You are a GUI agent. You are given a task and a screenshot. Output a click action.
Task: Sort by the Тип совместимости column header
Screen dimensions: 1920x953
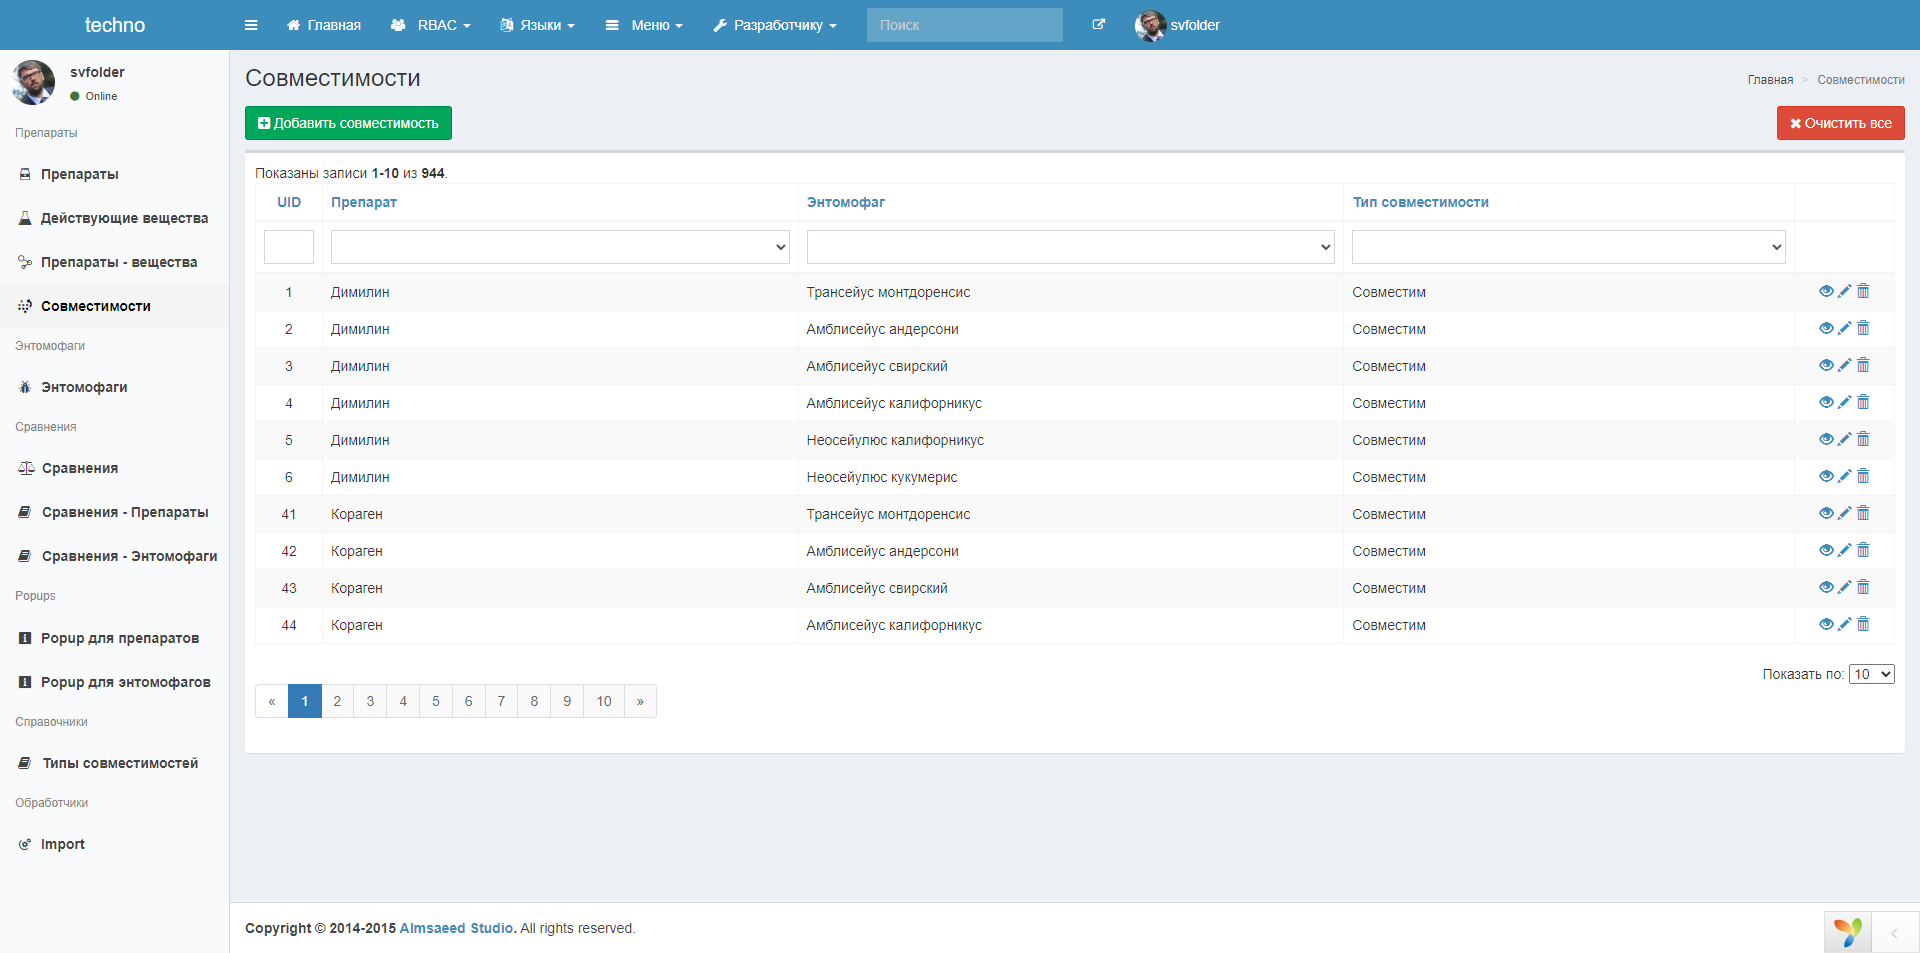(1420, 202)
